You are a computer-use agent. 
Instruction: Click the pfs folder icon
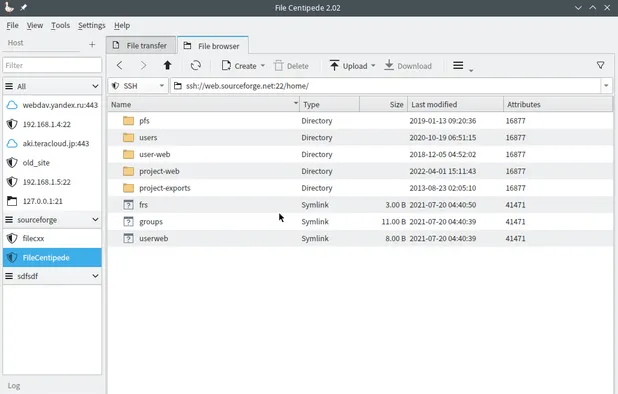tap(128, 121)
